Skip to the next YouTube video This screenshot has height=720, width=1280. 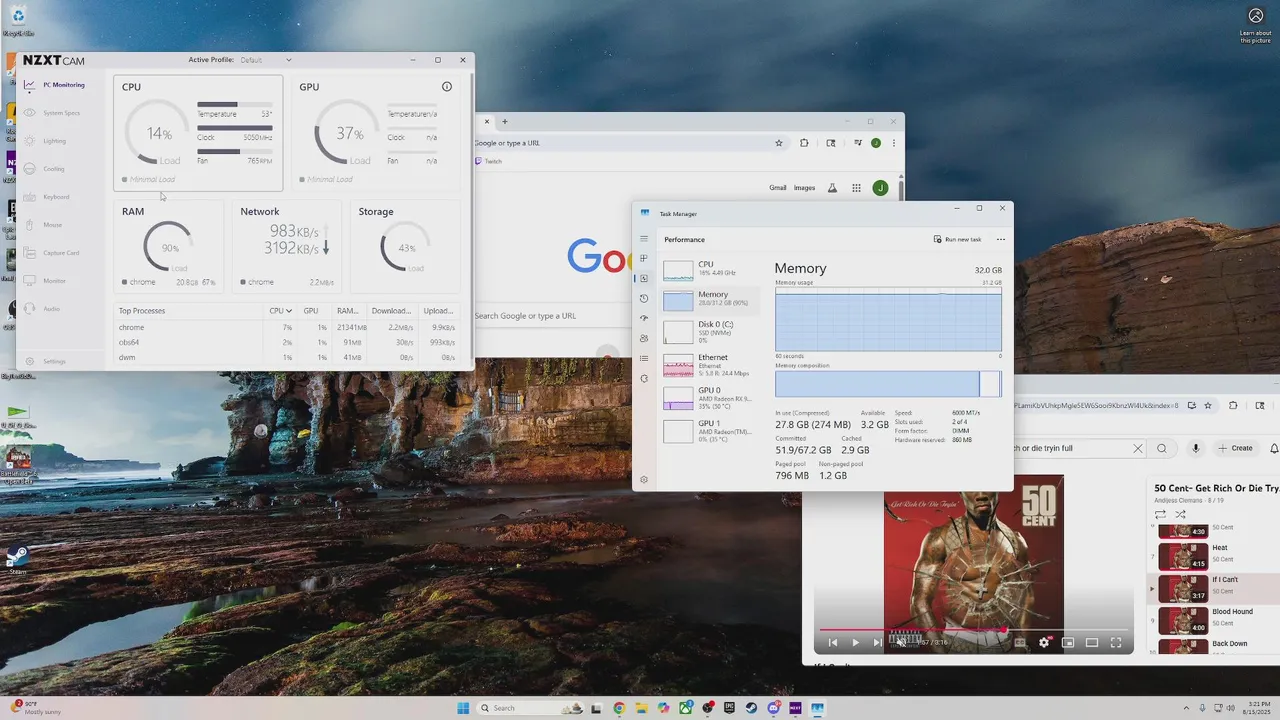coord(878,642)
